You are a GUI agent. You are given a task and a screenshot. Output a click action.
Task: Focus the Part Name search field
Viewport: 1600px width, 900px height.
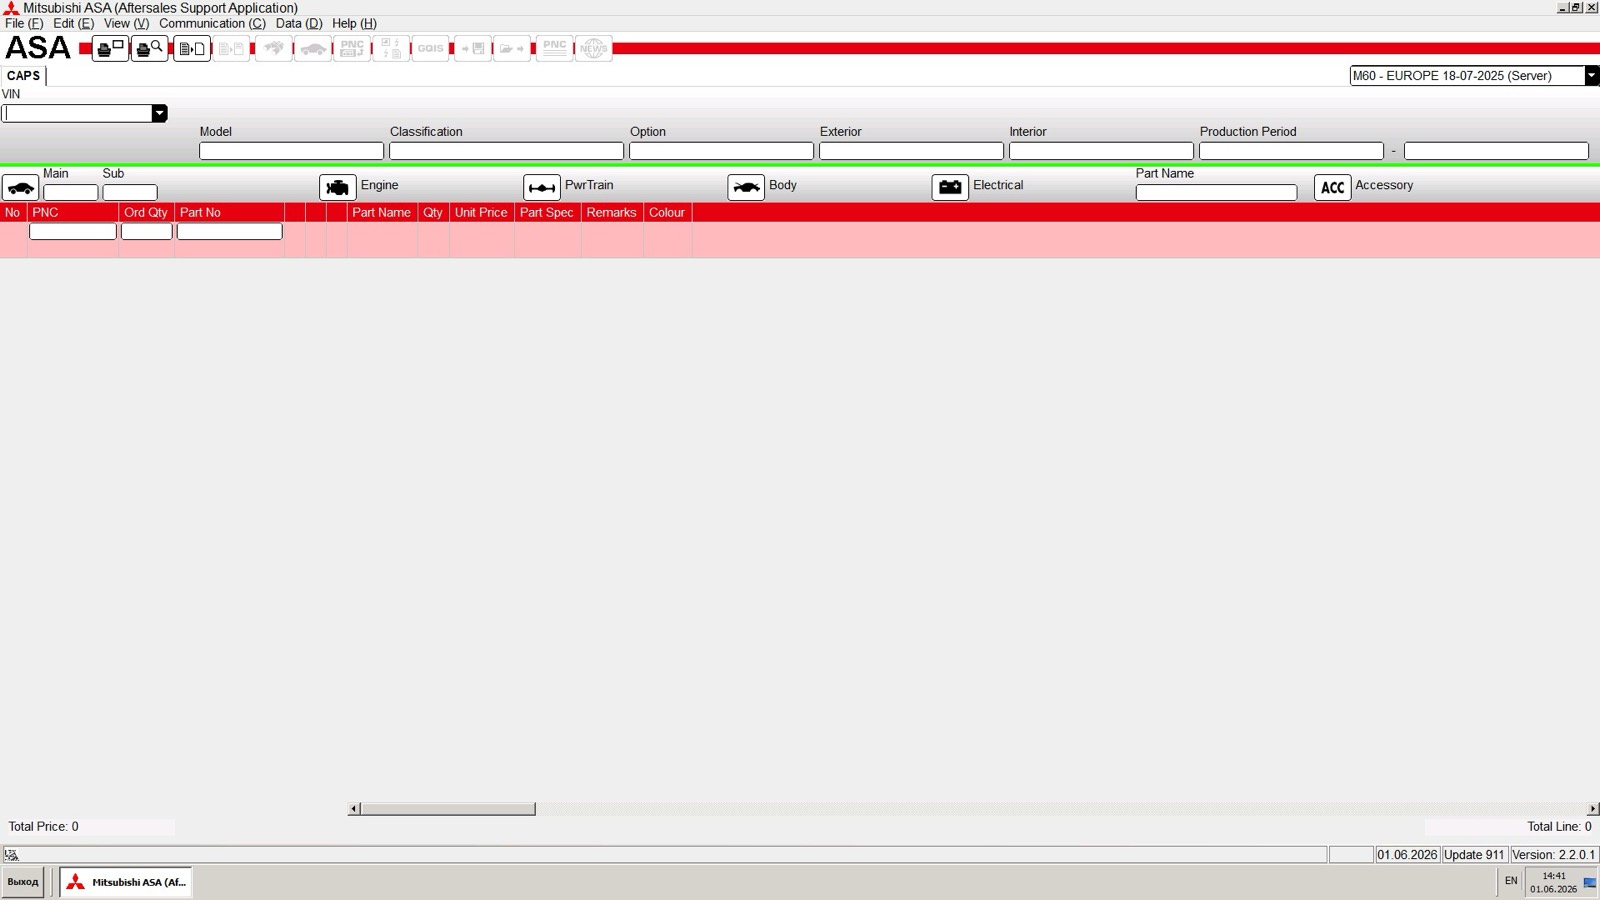click(1216, 192)
